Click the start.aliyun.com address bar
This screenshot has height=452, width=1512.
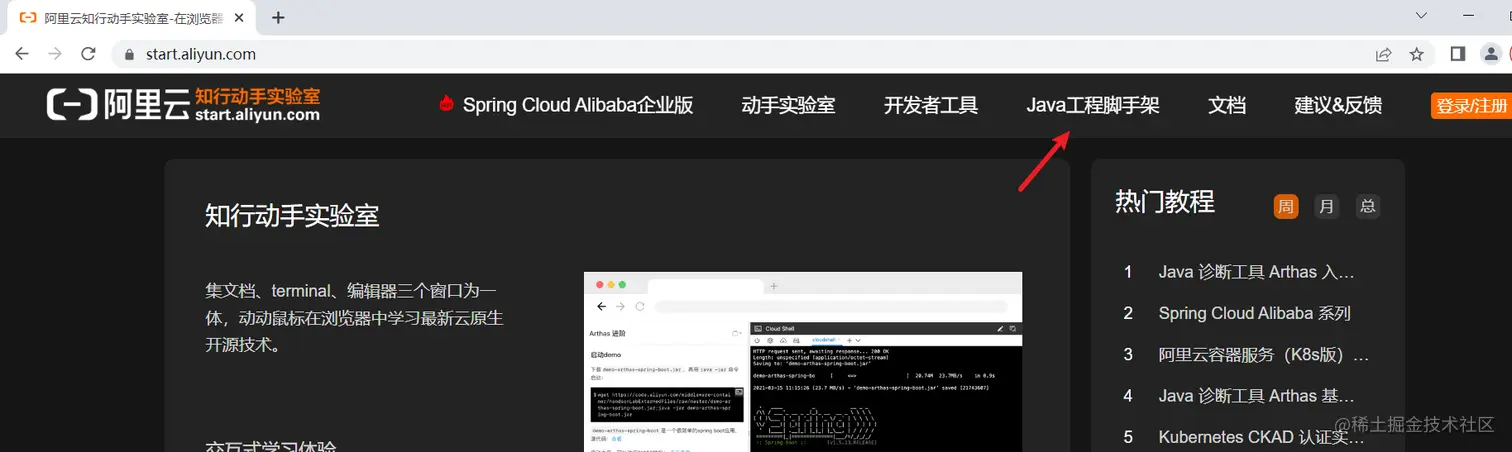[740, 54]
